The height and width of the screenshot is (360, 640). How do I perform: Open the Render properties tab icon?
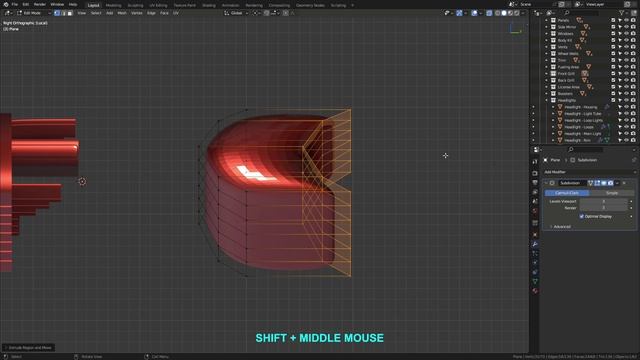point(535,173)
